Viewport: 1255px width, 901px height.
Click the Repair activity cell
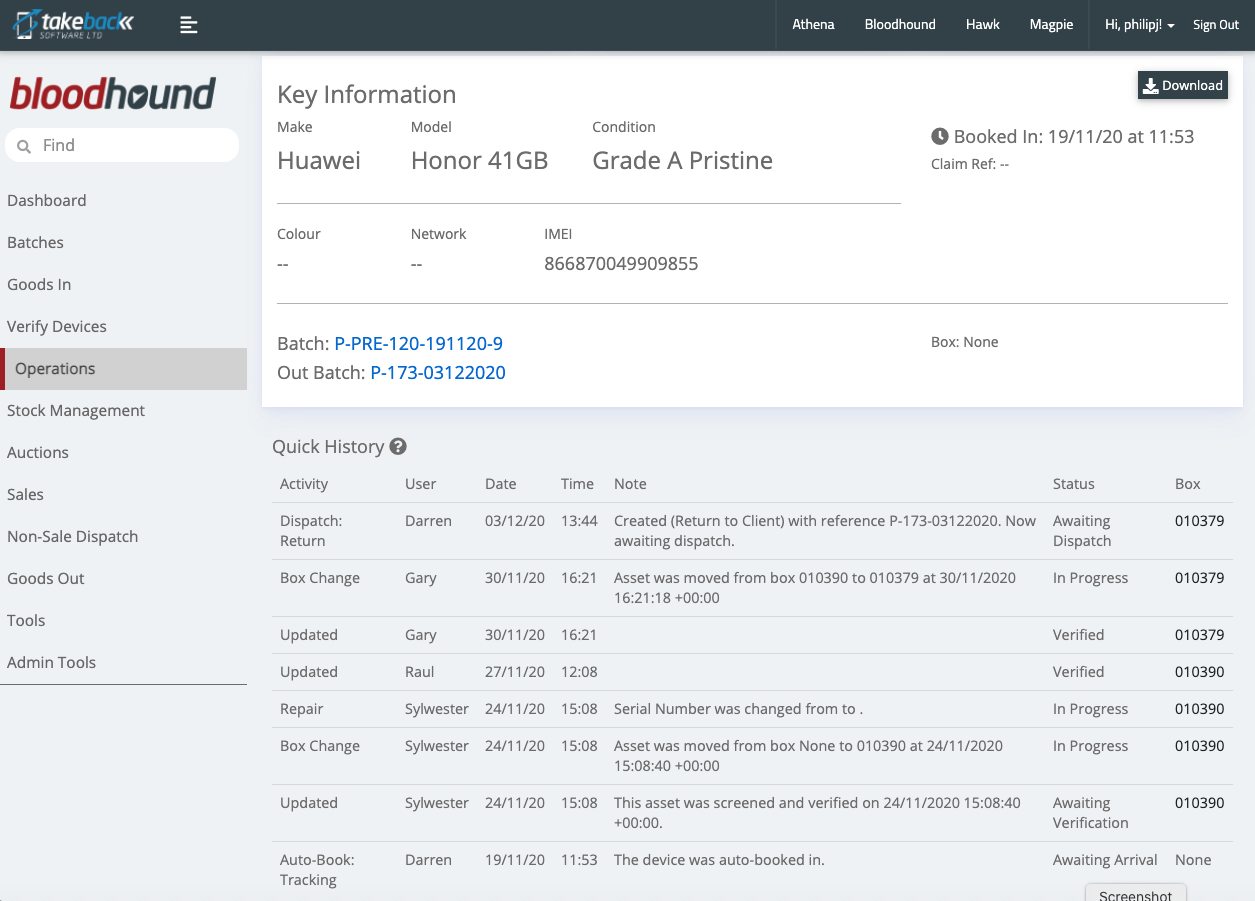pyautogui.click(x=302, y=709)
